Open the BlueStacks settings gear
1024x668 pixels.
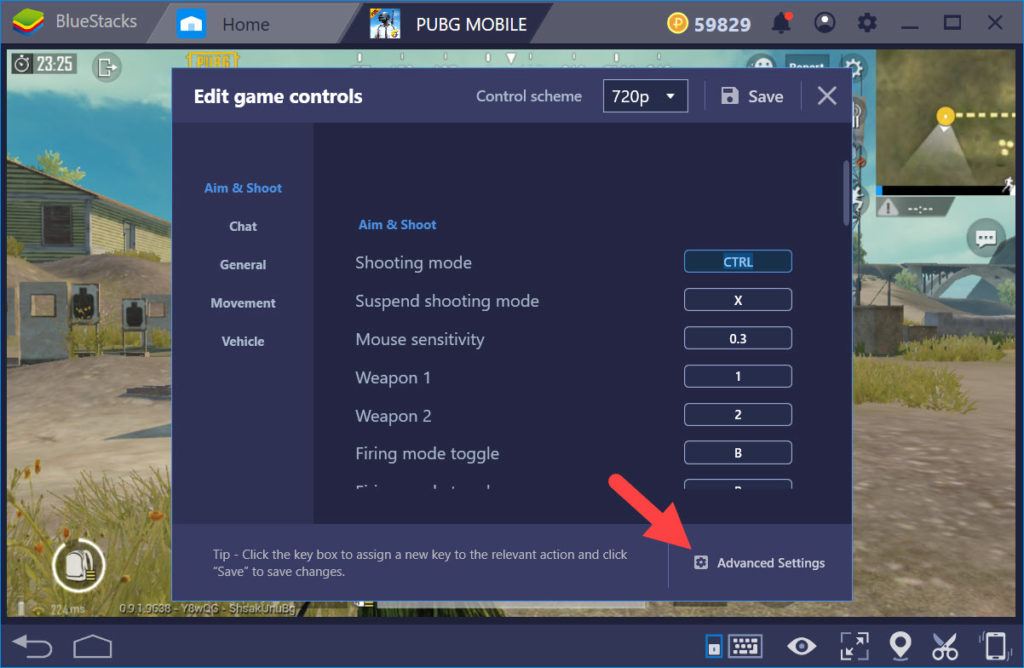(x=866, y=21)
